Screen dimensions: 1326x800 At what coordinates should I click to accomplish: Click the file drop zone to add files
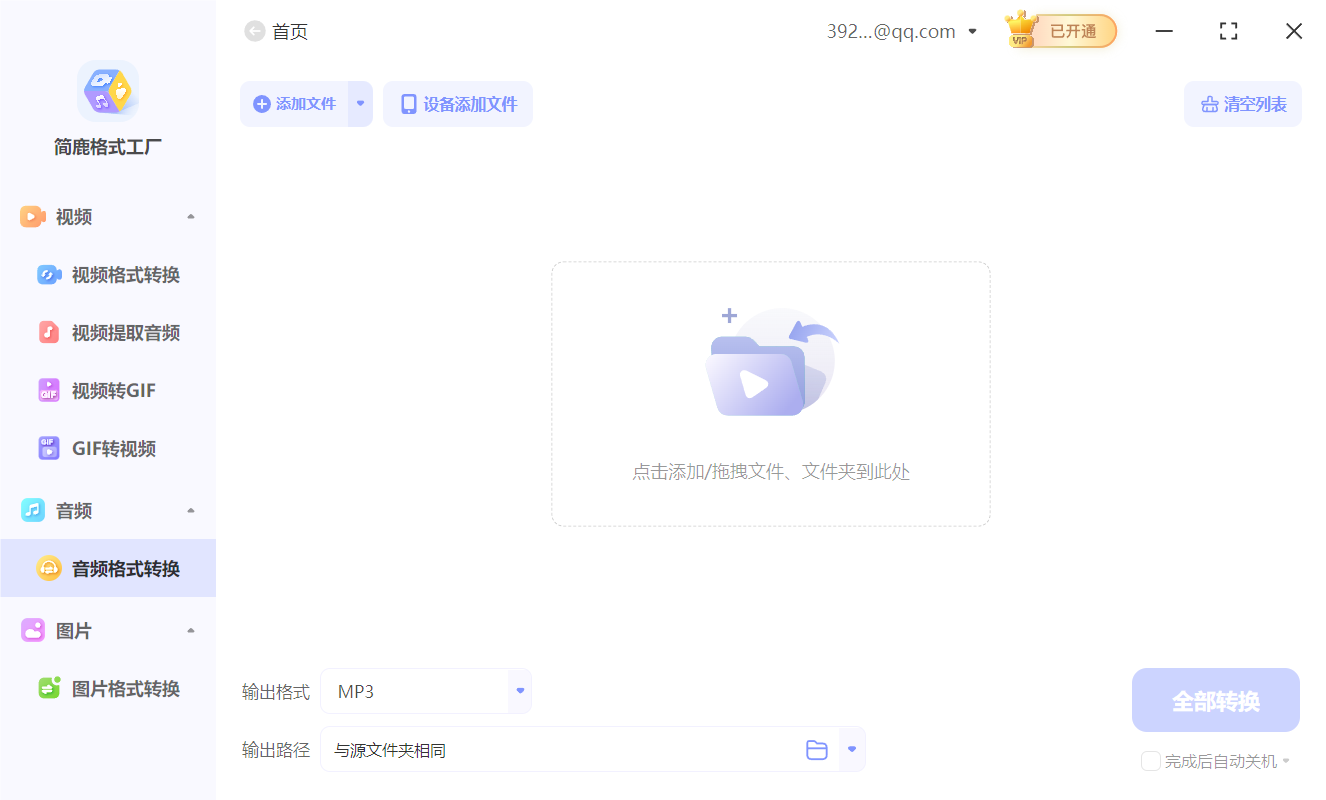[770, 393]
